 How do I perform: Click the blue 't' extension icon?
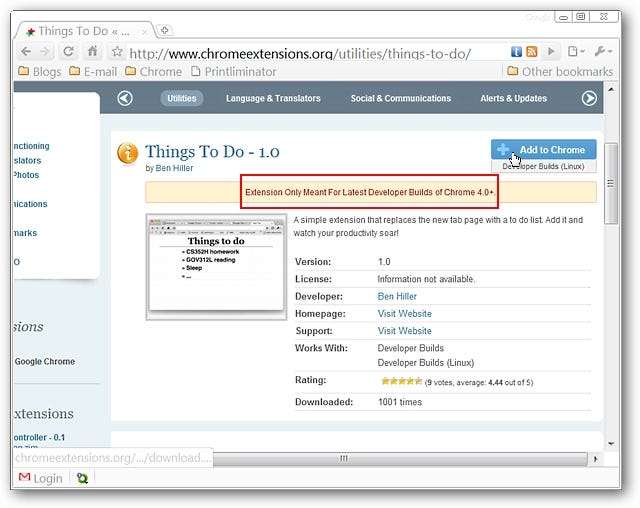[x=516, y=51]
